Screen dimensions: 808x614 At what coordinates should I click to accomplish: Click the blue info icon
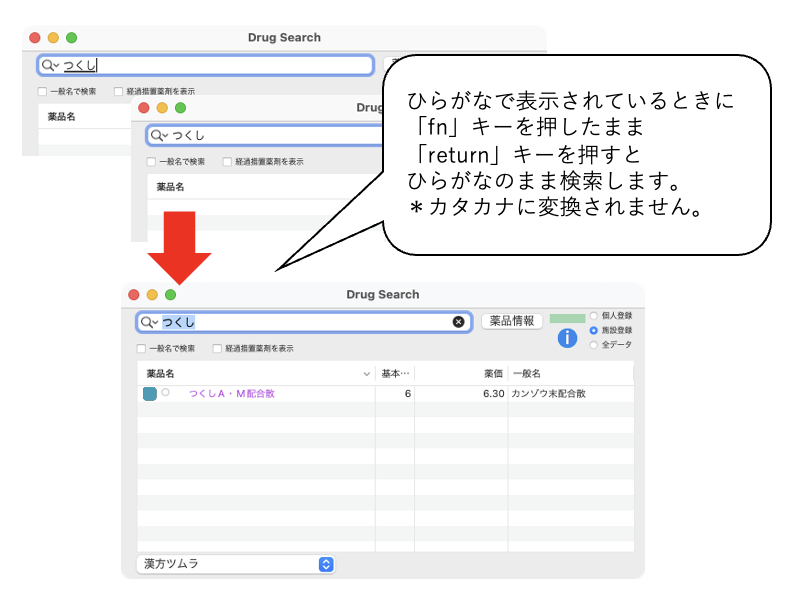click(x=567, y=338)
